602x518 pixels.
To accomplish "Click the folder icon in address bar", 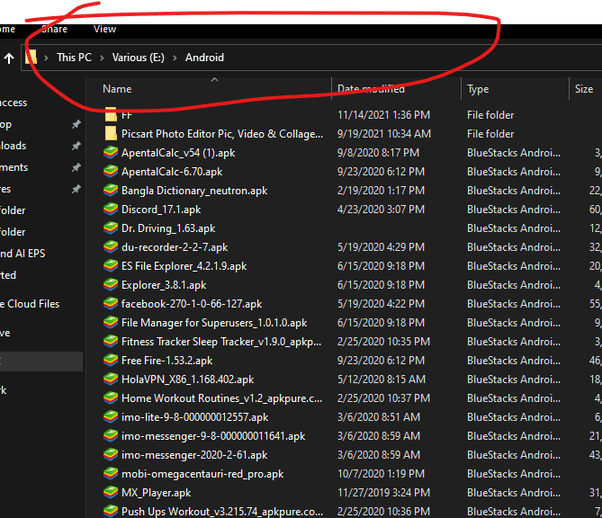I will (x=31, y=57).
